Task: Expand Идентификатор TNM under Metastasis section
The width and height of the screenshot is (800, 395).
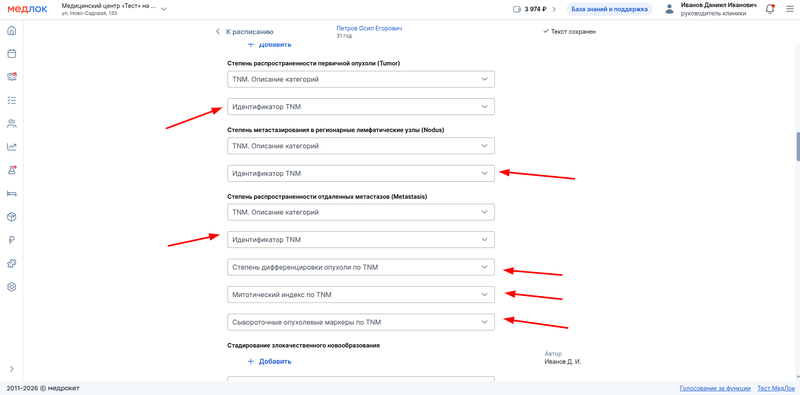Action: (361, 239)
